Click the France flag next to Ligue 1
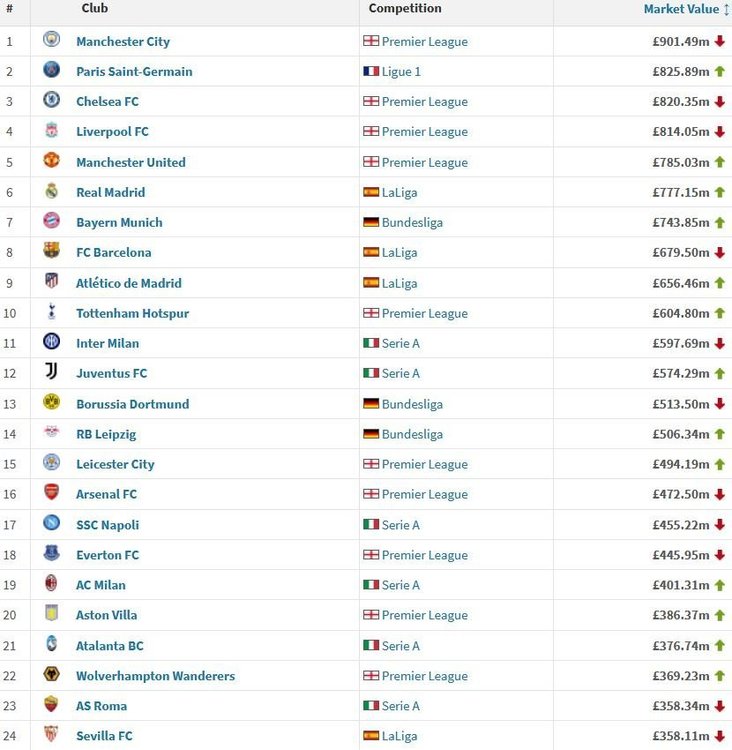The image size is (732, 750). coord(371,71)
